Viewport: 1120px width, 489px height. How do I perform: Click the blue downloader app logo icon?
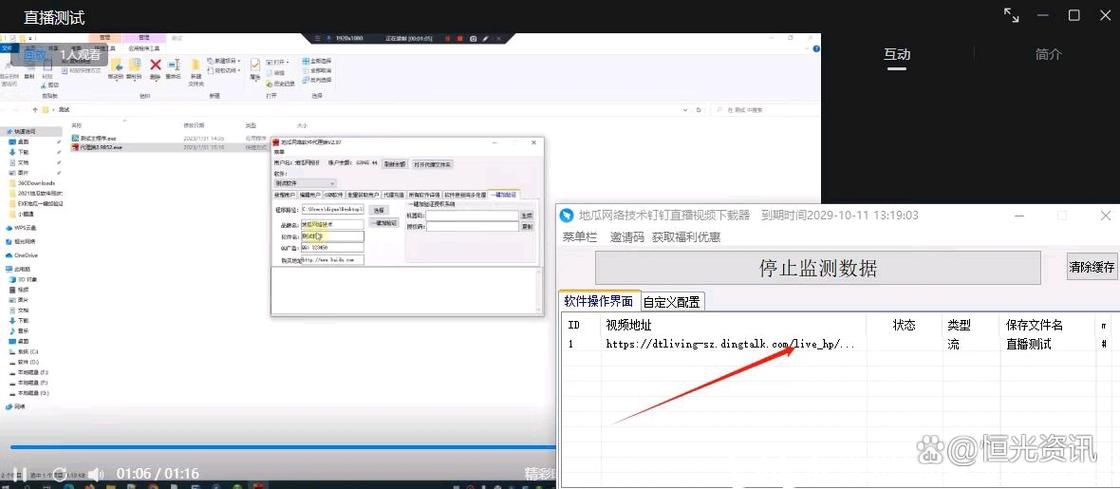(567, 215)
